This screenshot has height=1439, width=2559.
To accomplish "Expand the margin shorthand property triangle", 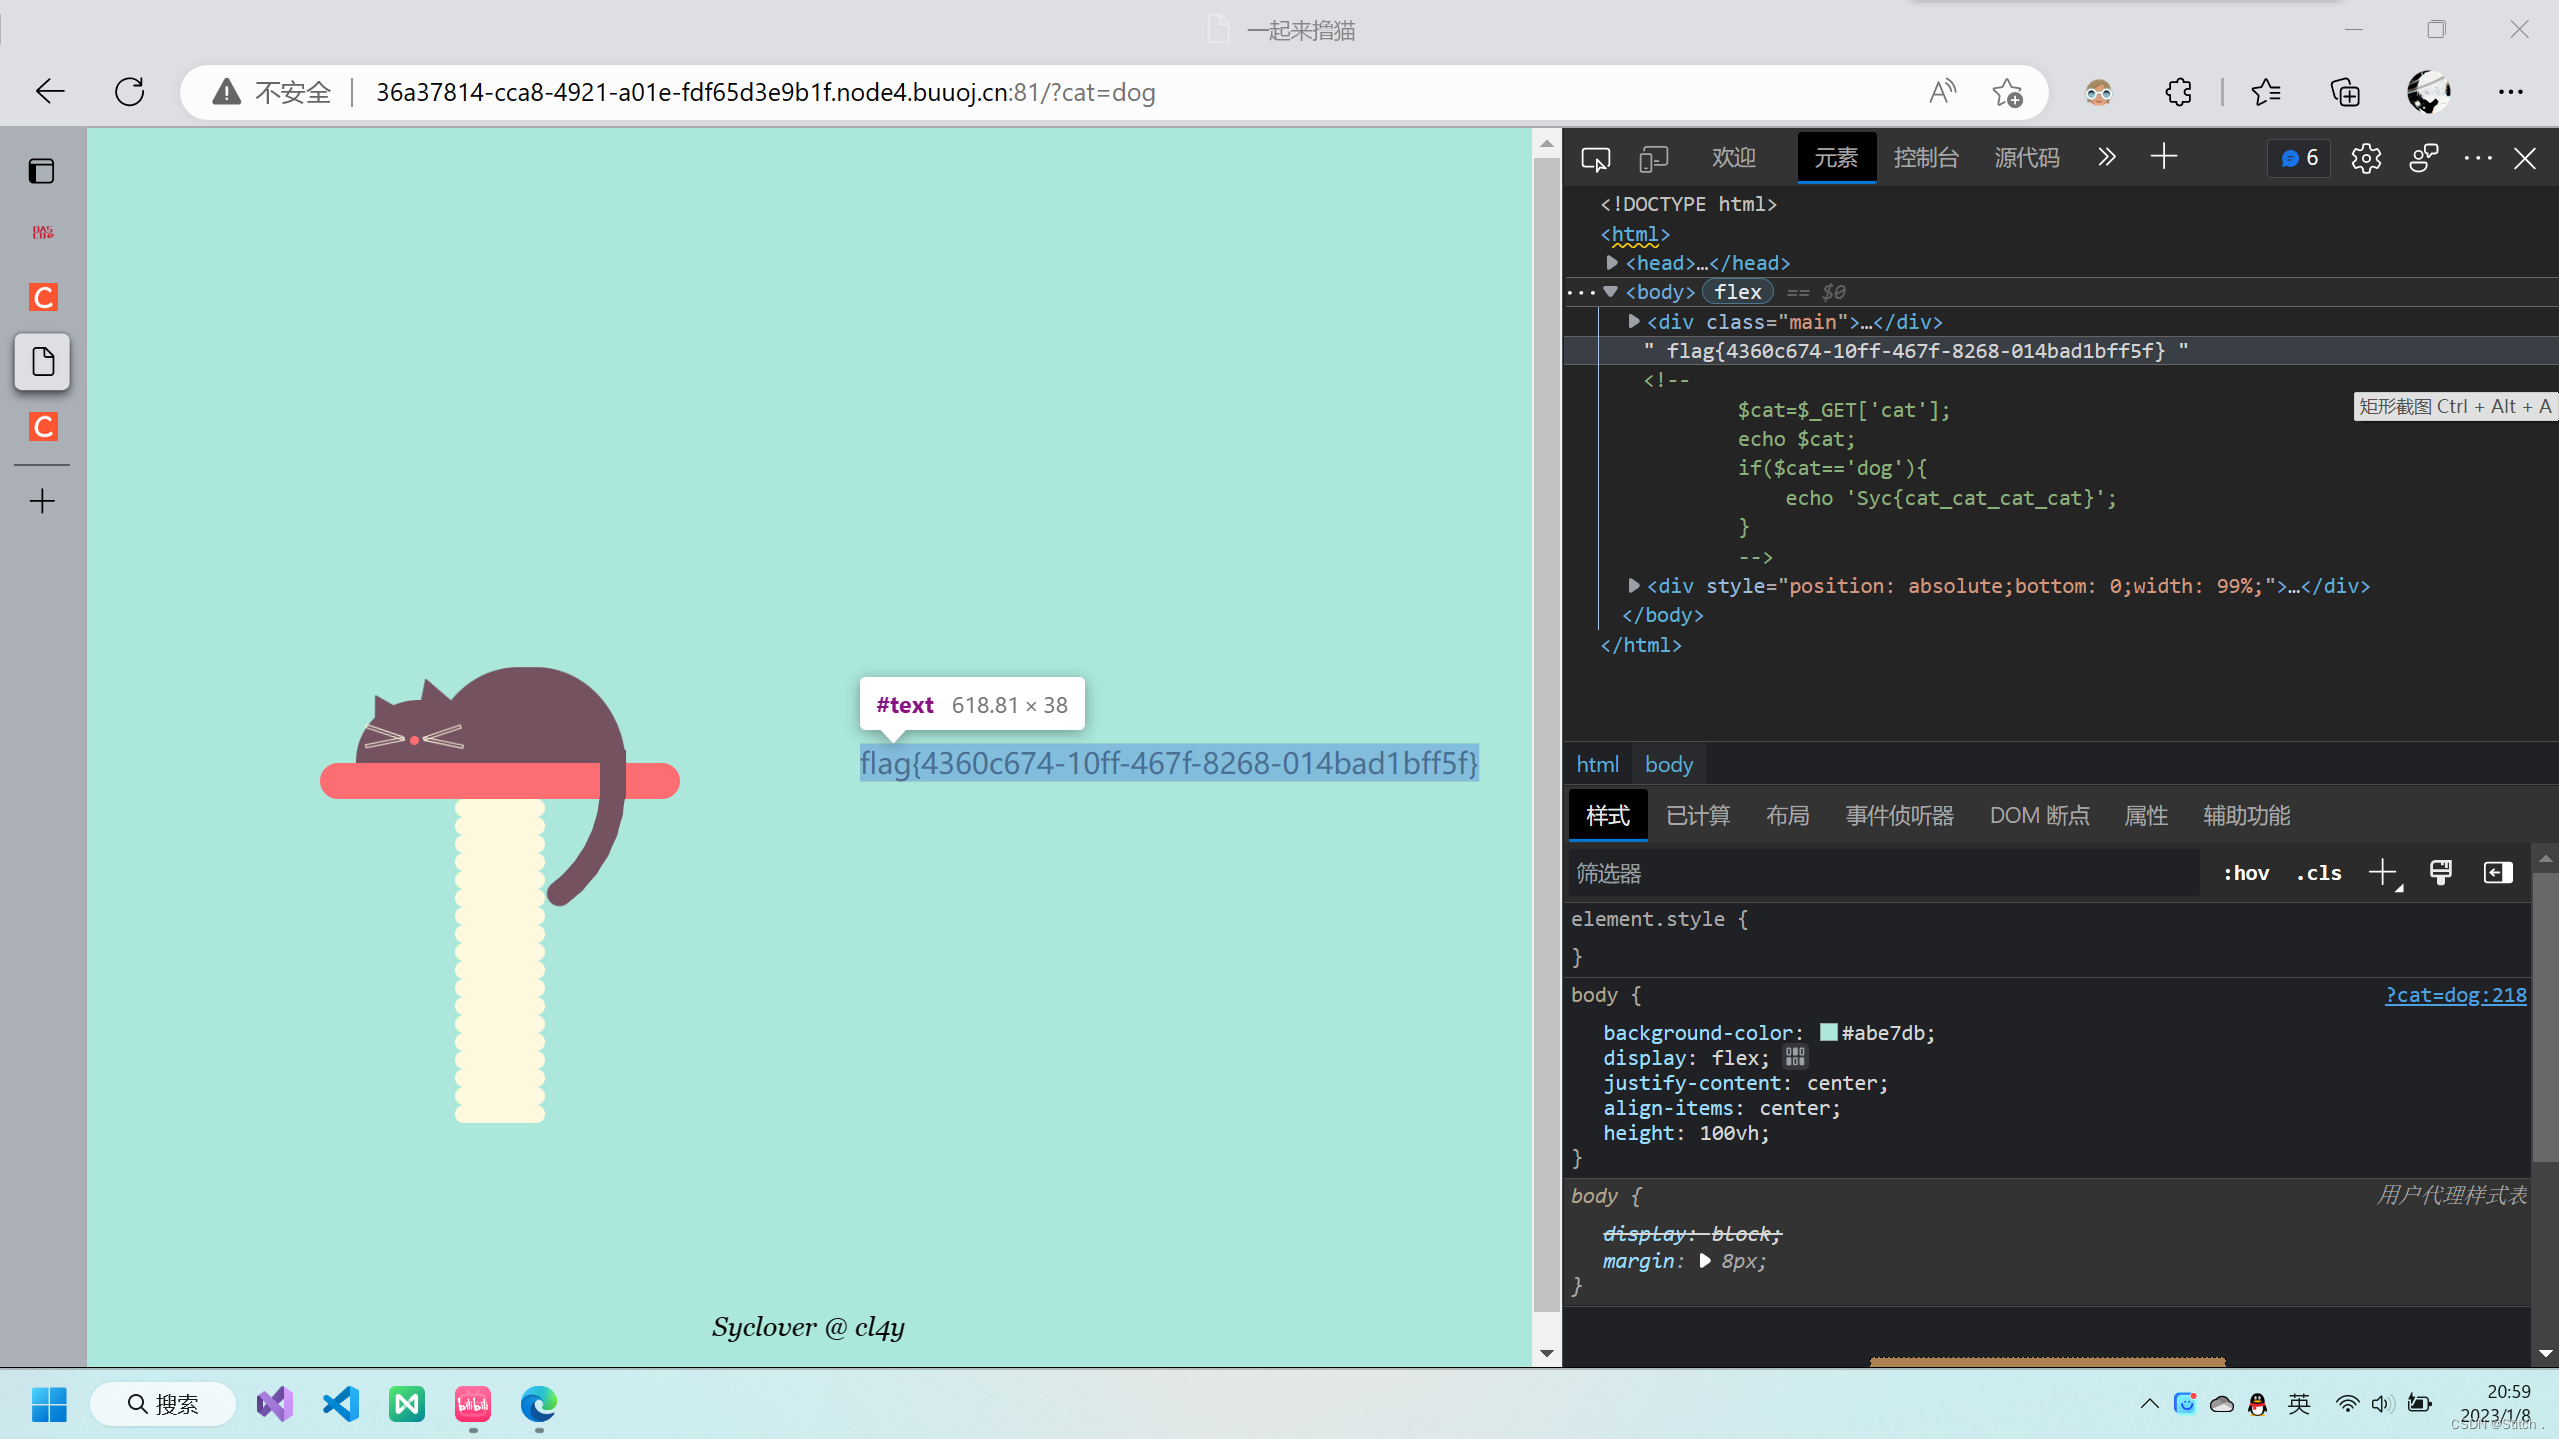I will [x=1705, y=1260].
